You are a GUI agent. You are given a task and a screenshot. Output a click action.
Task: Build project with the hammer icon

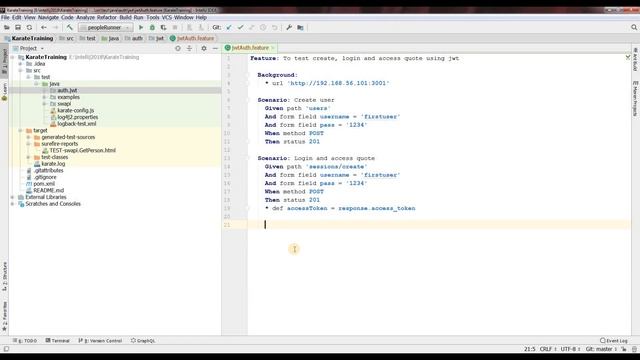[x=70, y=27]
